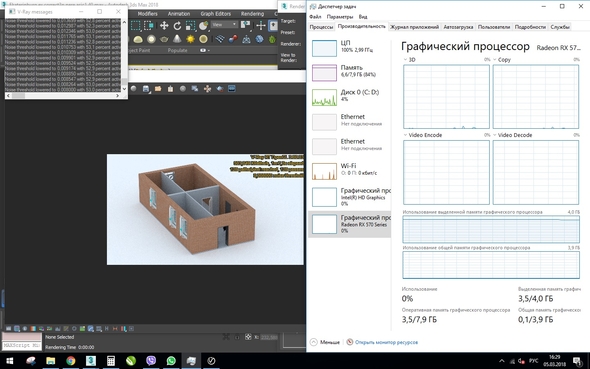
Task: Create a V-Ray sun light
Action: (190, 39)
